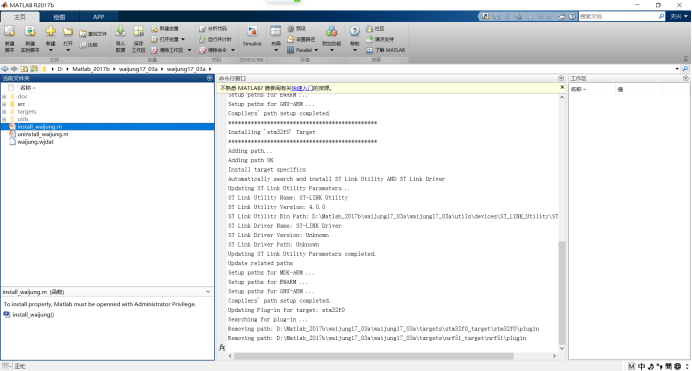Click 清除工作区 (Clear Workspace) button

[x=167, y=50]
